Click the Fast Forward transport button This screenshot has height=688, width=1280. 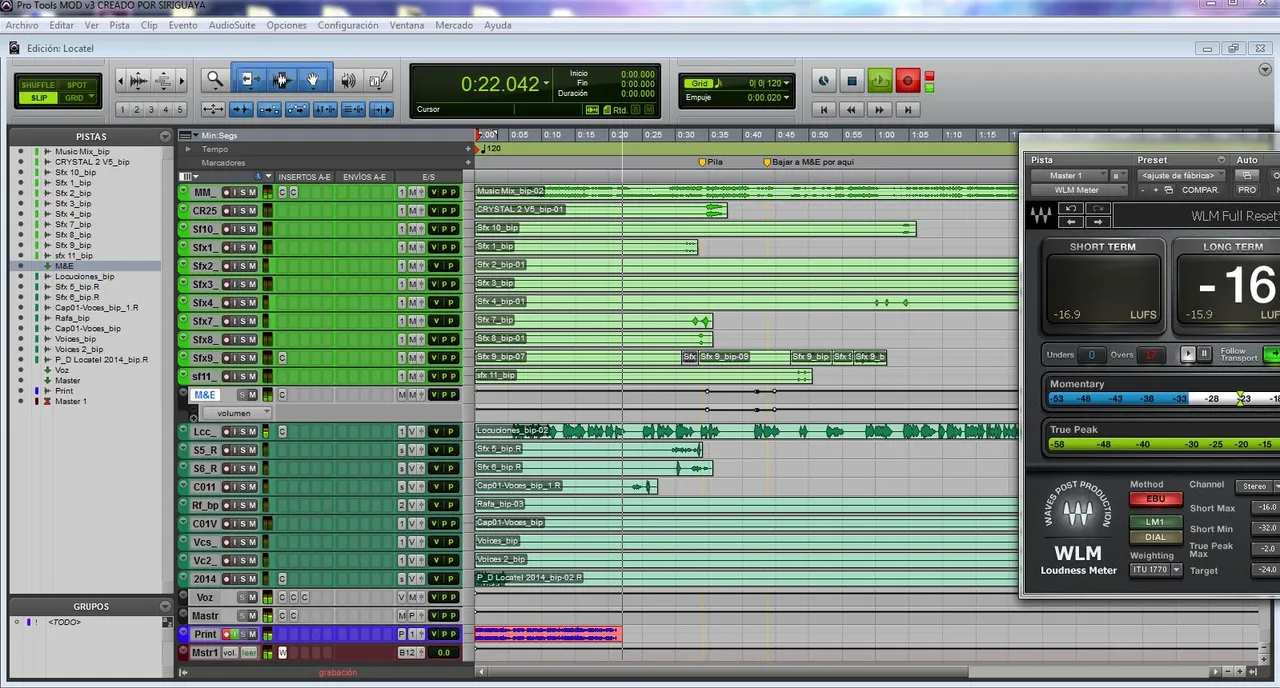click(x=880, y=109)
